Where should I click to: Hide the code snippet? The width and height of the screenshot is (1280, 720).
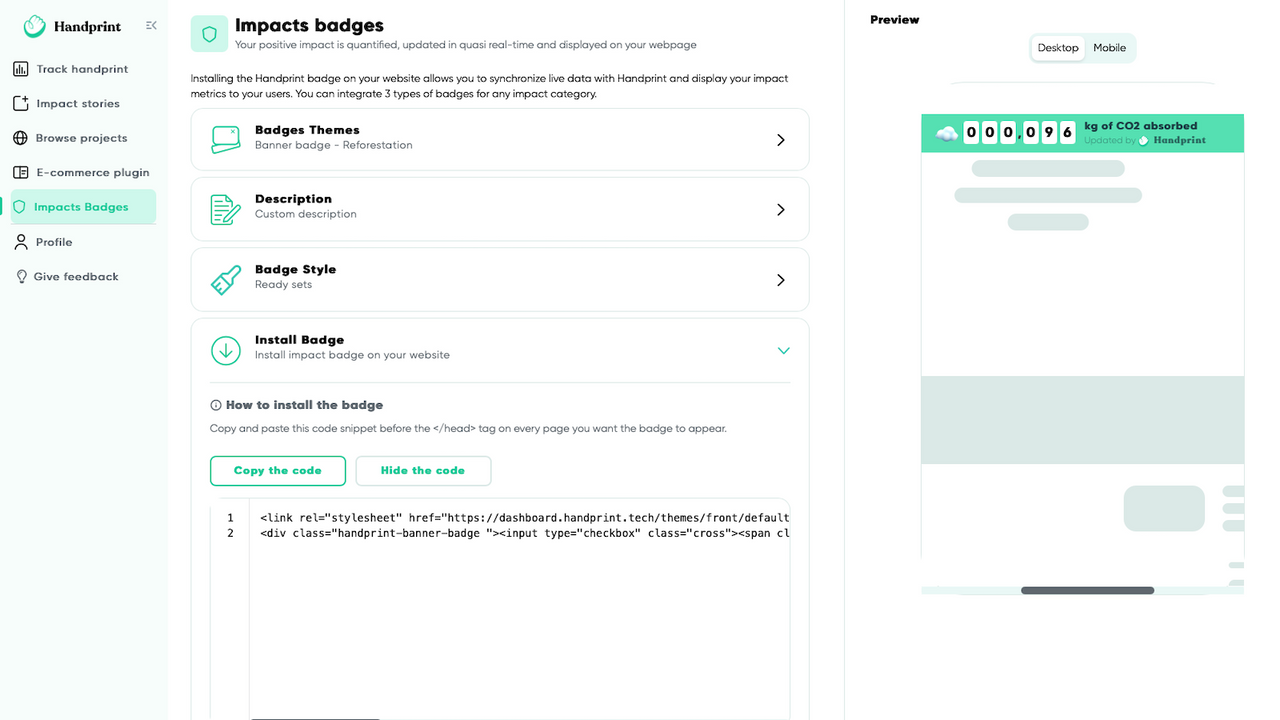pyautogui.click(x=423, y=470)
